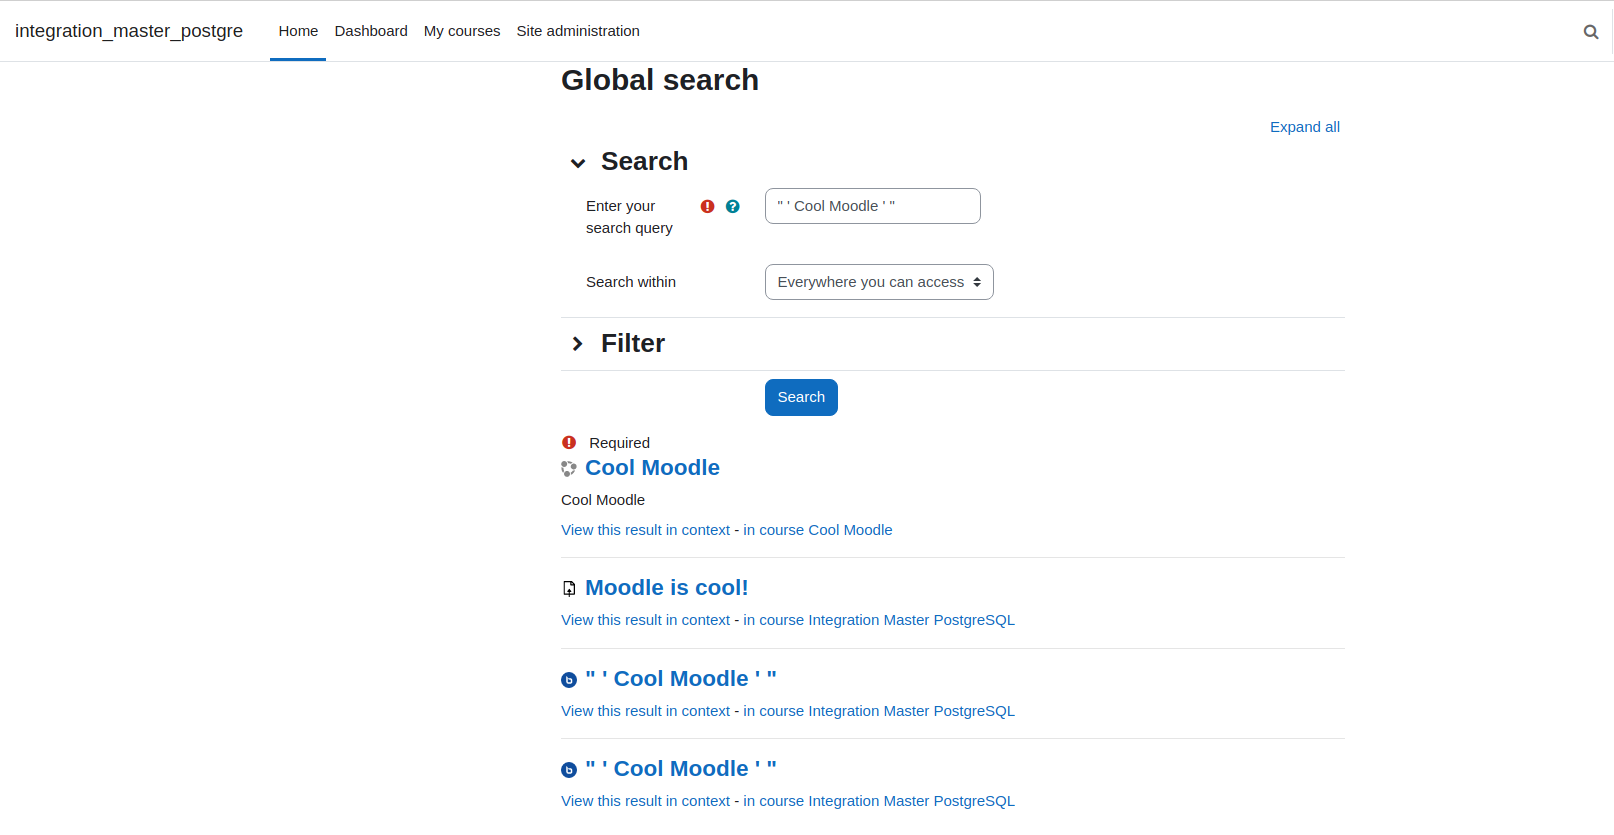Click the page icon beside Moodle is cool!
This screenshot has height=835, width=1614.
pos(569,588)
